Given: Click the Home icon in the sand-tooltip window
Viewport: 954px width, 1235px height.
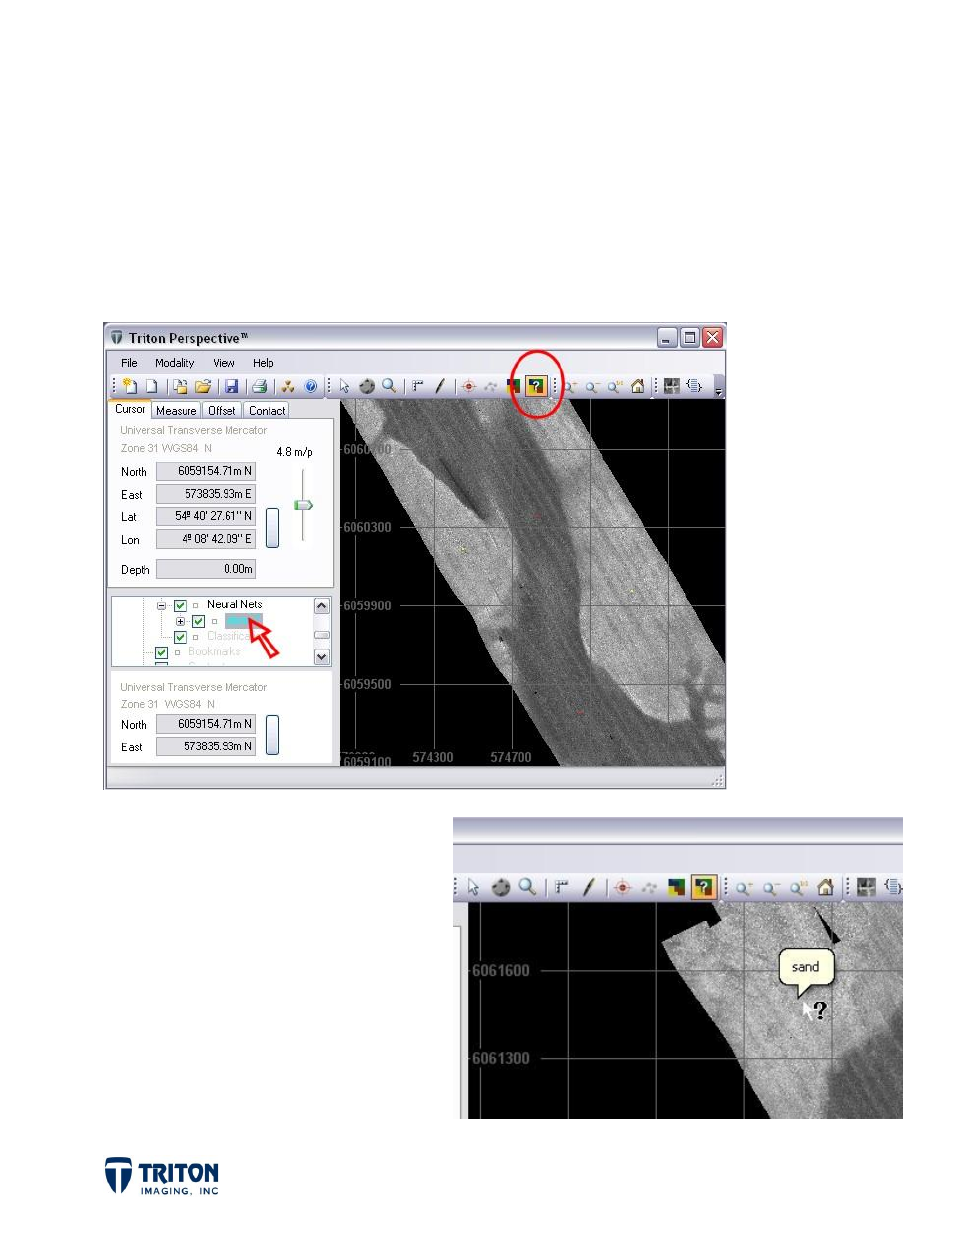Looking at the screenshot, I should pos(825,887).
